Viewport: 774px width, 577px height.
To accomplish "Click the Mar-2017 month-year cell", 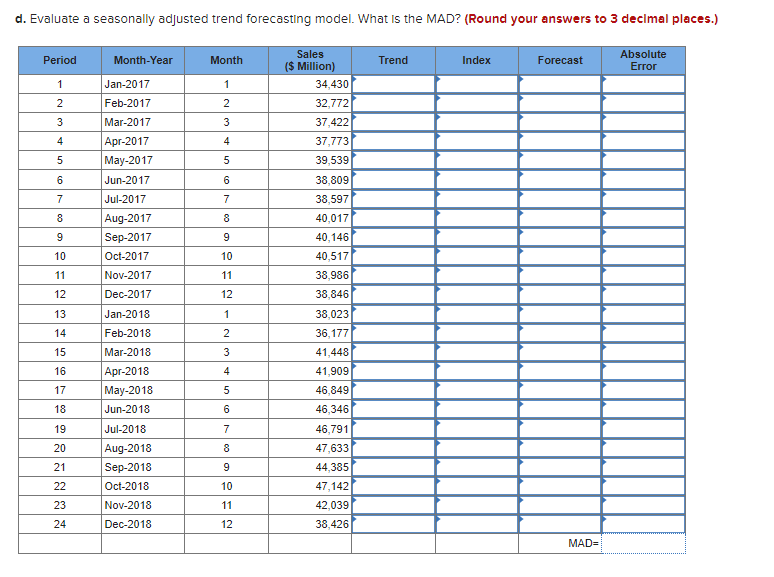I will pyautogui.click(x=143, y=122).
